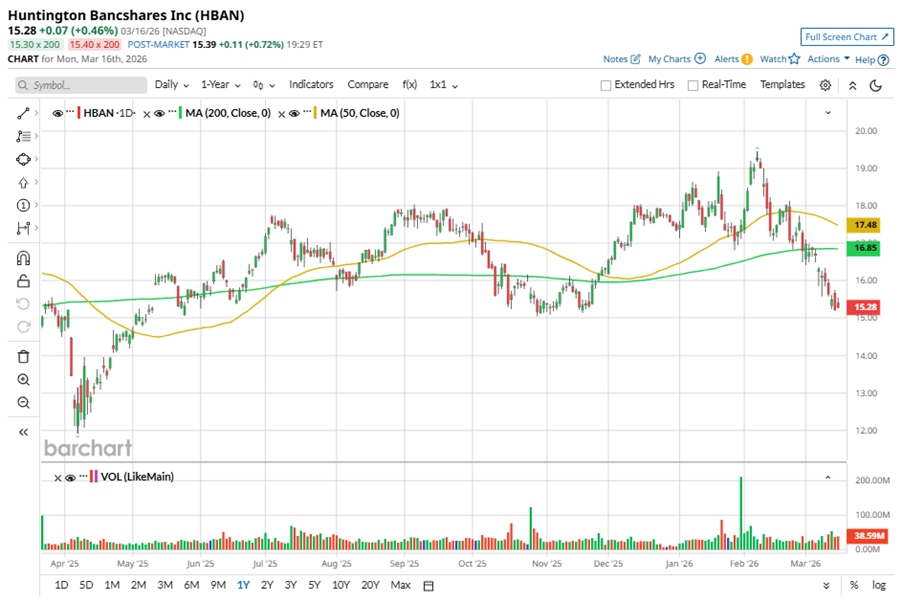The width and height of the screenshot is (902, 603).
Task: Click the 15.28 last price axis label
Action: [x=864, y=307]
